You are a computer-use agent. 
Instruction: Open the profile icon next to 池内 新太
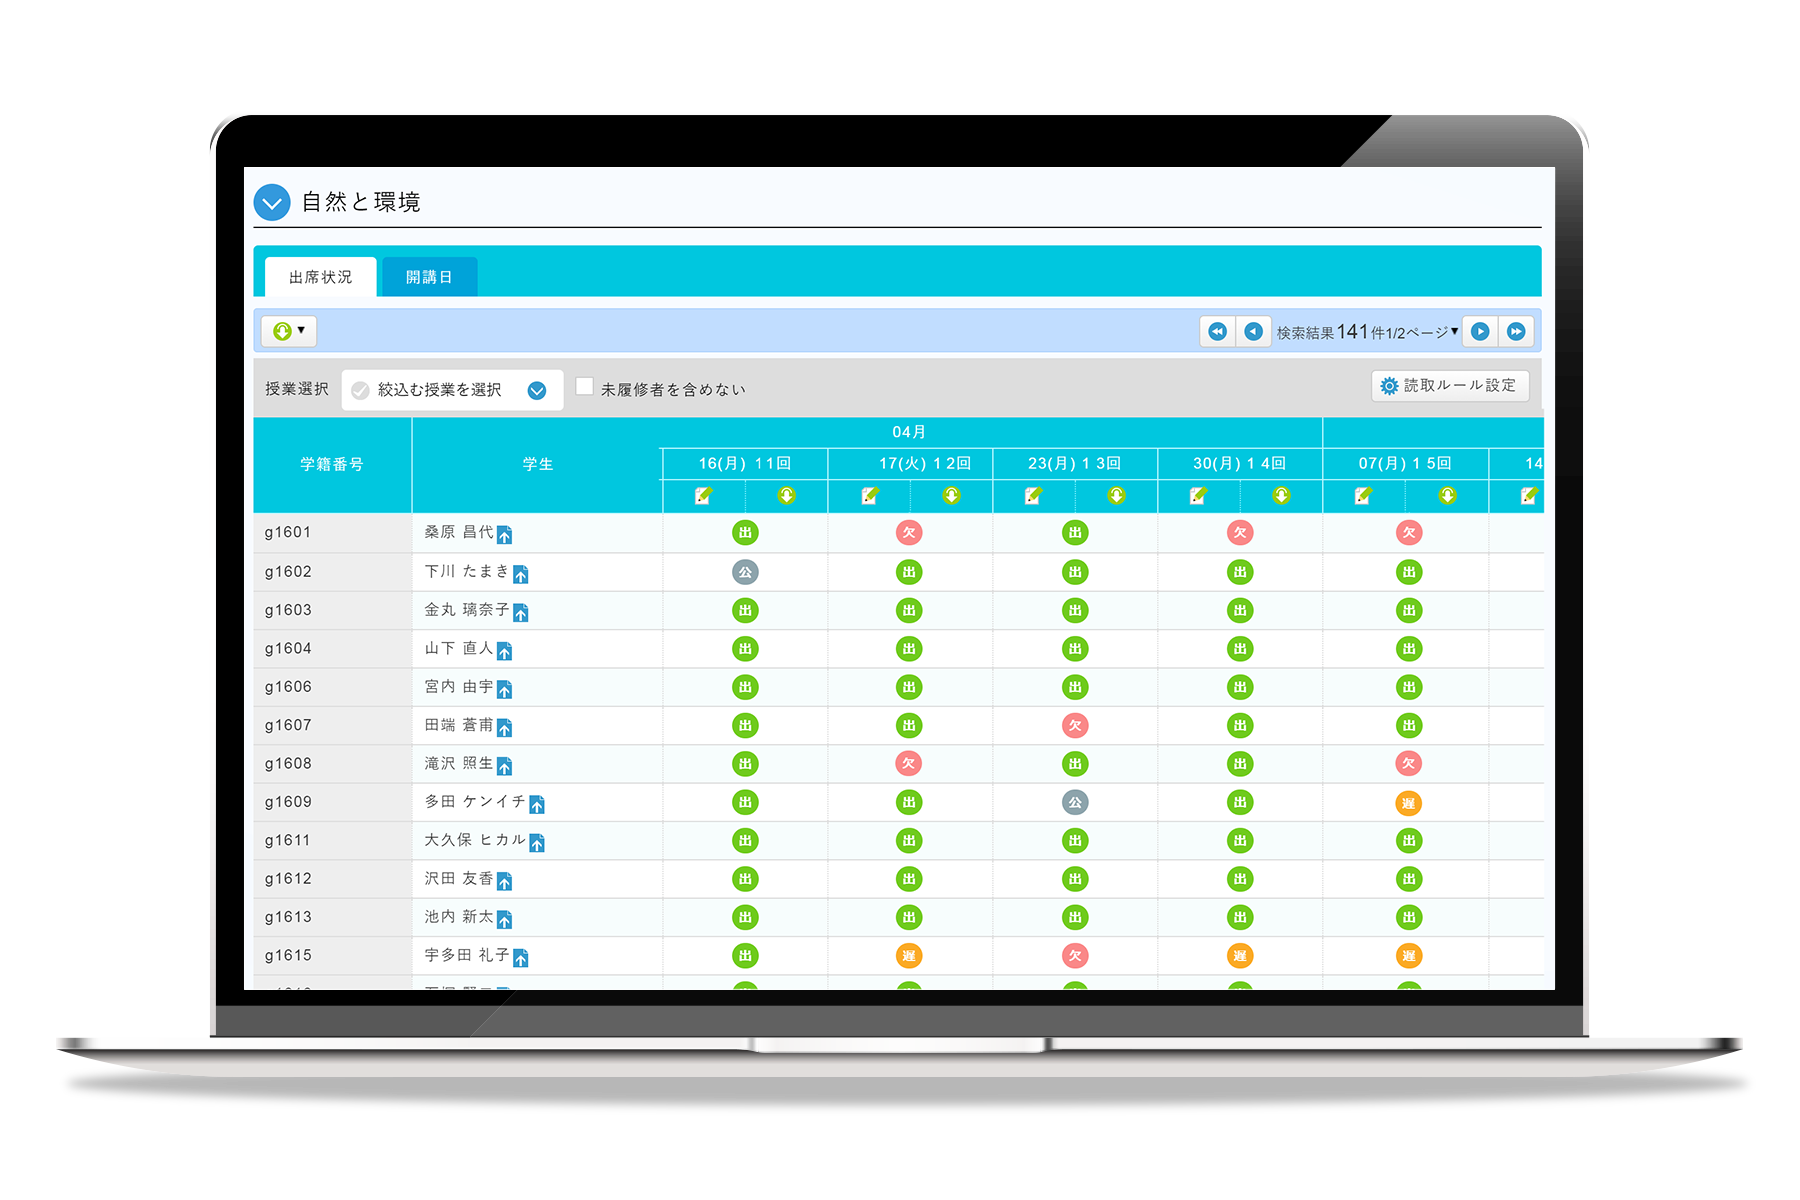point(504,919)
